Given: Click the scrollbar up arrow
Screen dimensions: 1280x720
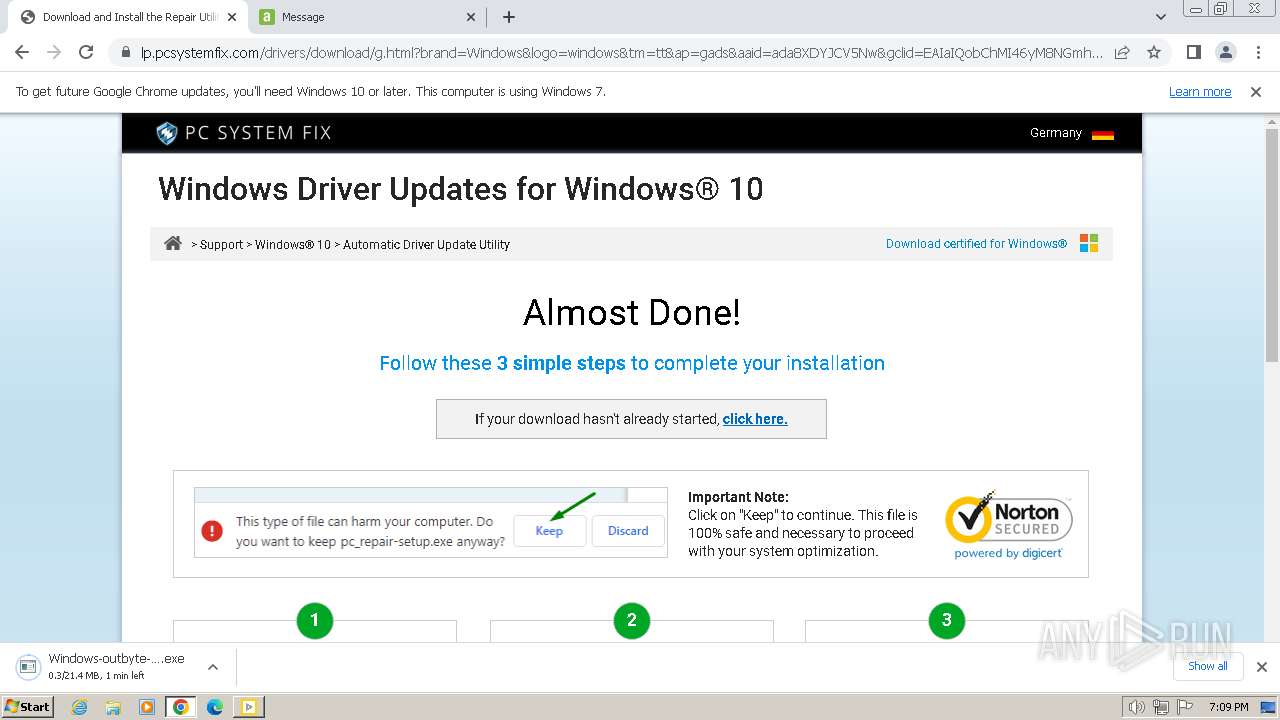Looking at the screenshot, I should [x=1272, y=120].
